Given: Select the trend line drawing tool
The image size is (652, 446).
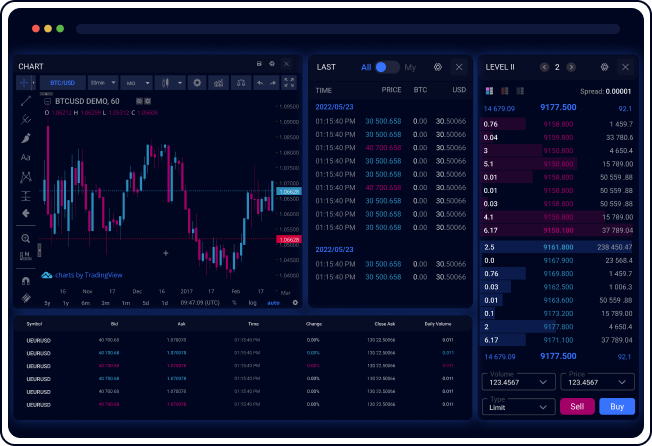Looking at the screenshot, I should (26, 101).
